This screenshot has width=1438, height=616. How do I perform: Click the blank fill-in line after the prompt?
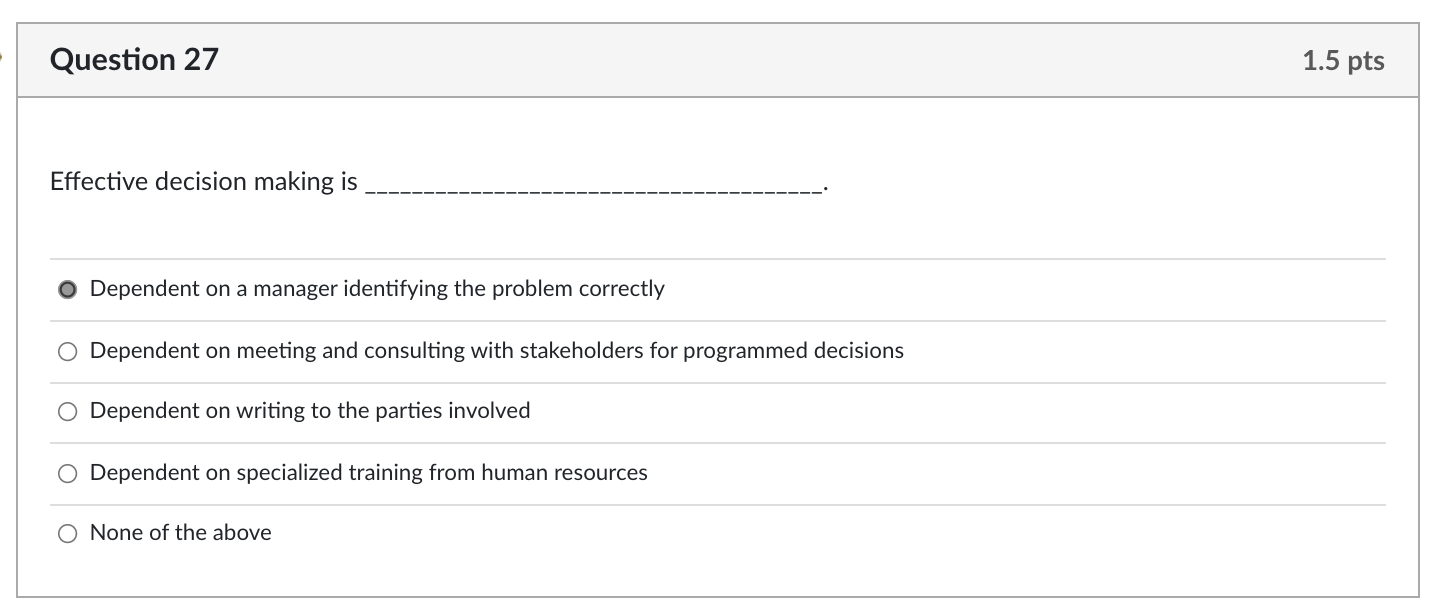tap(590, 186)
